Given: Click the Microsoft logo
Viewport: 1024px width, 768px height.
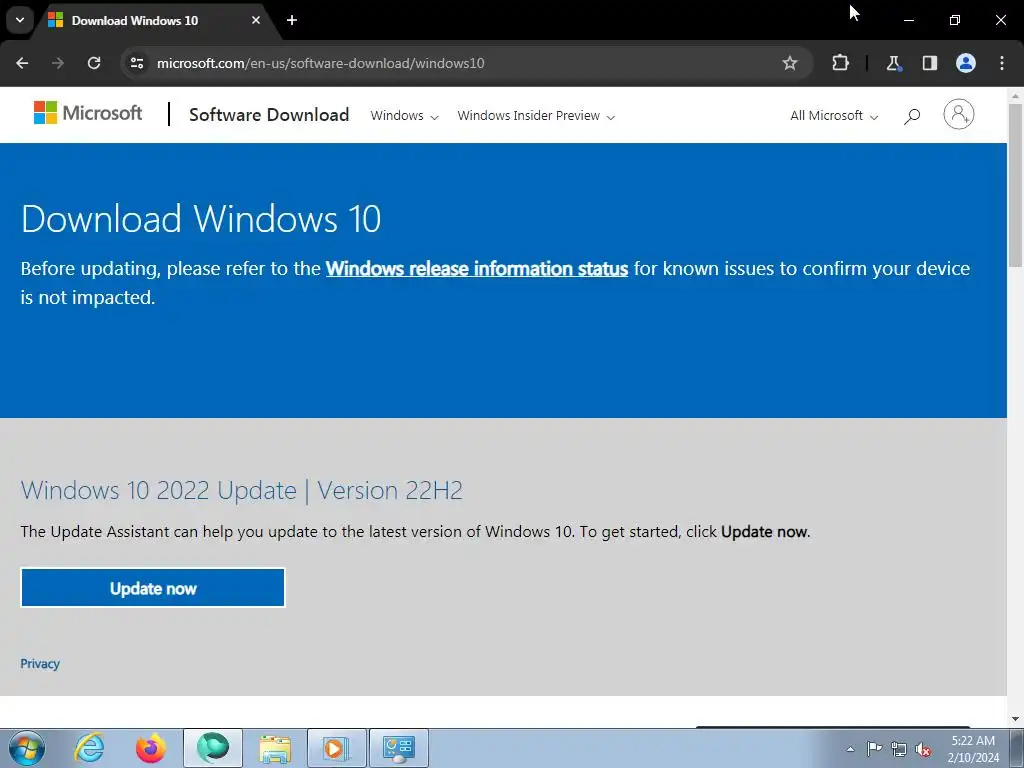Looking at the screenshot, I should pyautogui.click(x=88, y=113).
